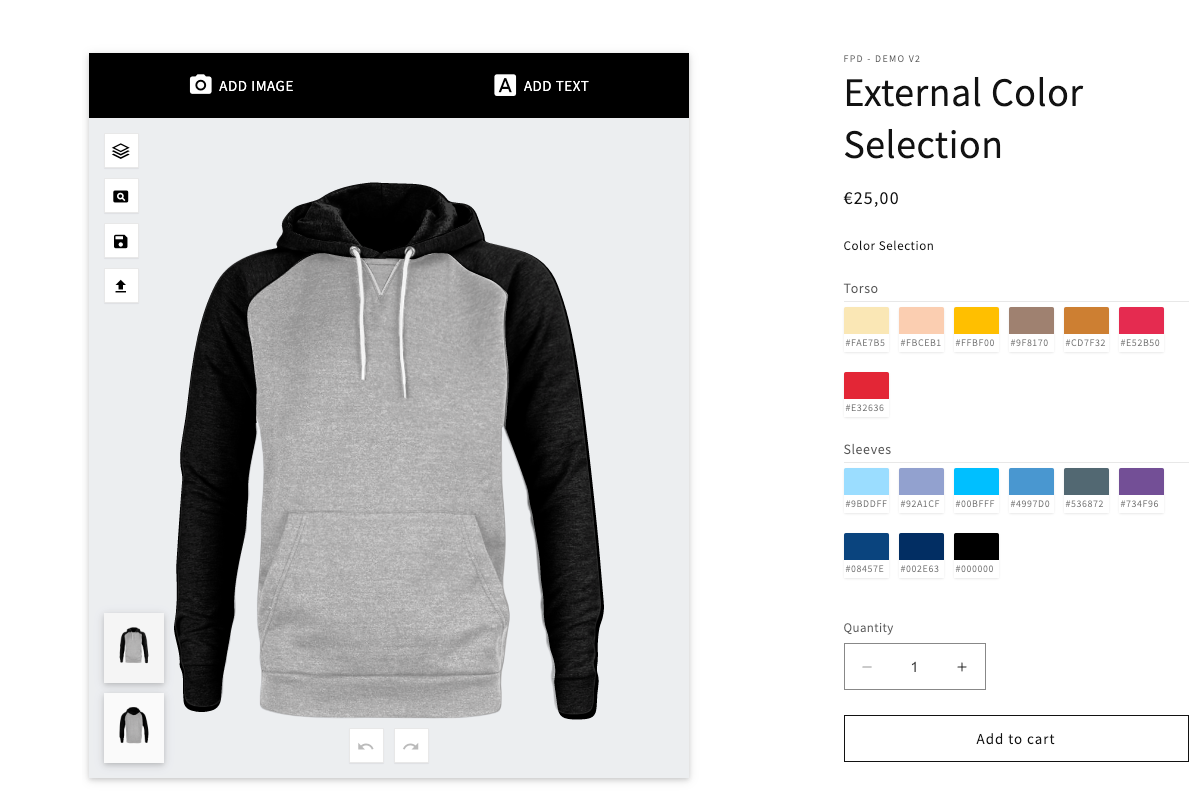Select torso color #FFBF00
This screenshot has width=1200, height=800.
click(976, 322)
